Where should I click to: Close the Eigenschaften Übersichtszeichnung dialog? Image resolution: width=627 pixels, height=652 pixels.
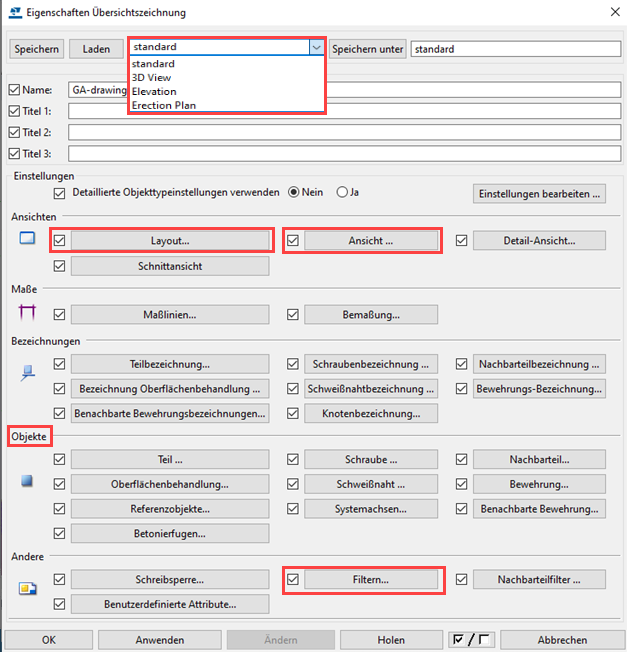pyautogui.click(x=615, y=12)
